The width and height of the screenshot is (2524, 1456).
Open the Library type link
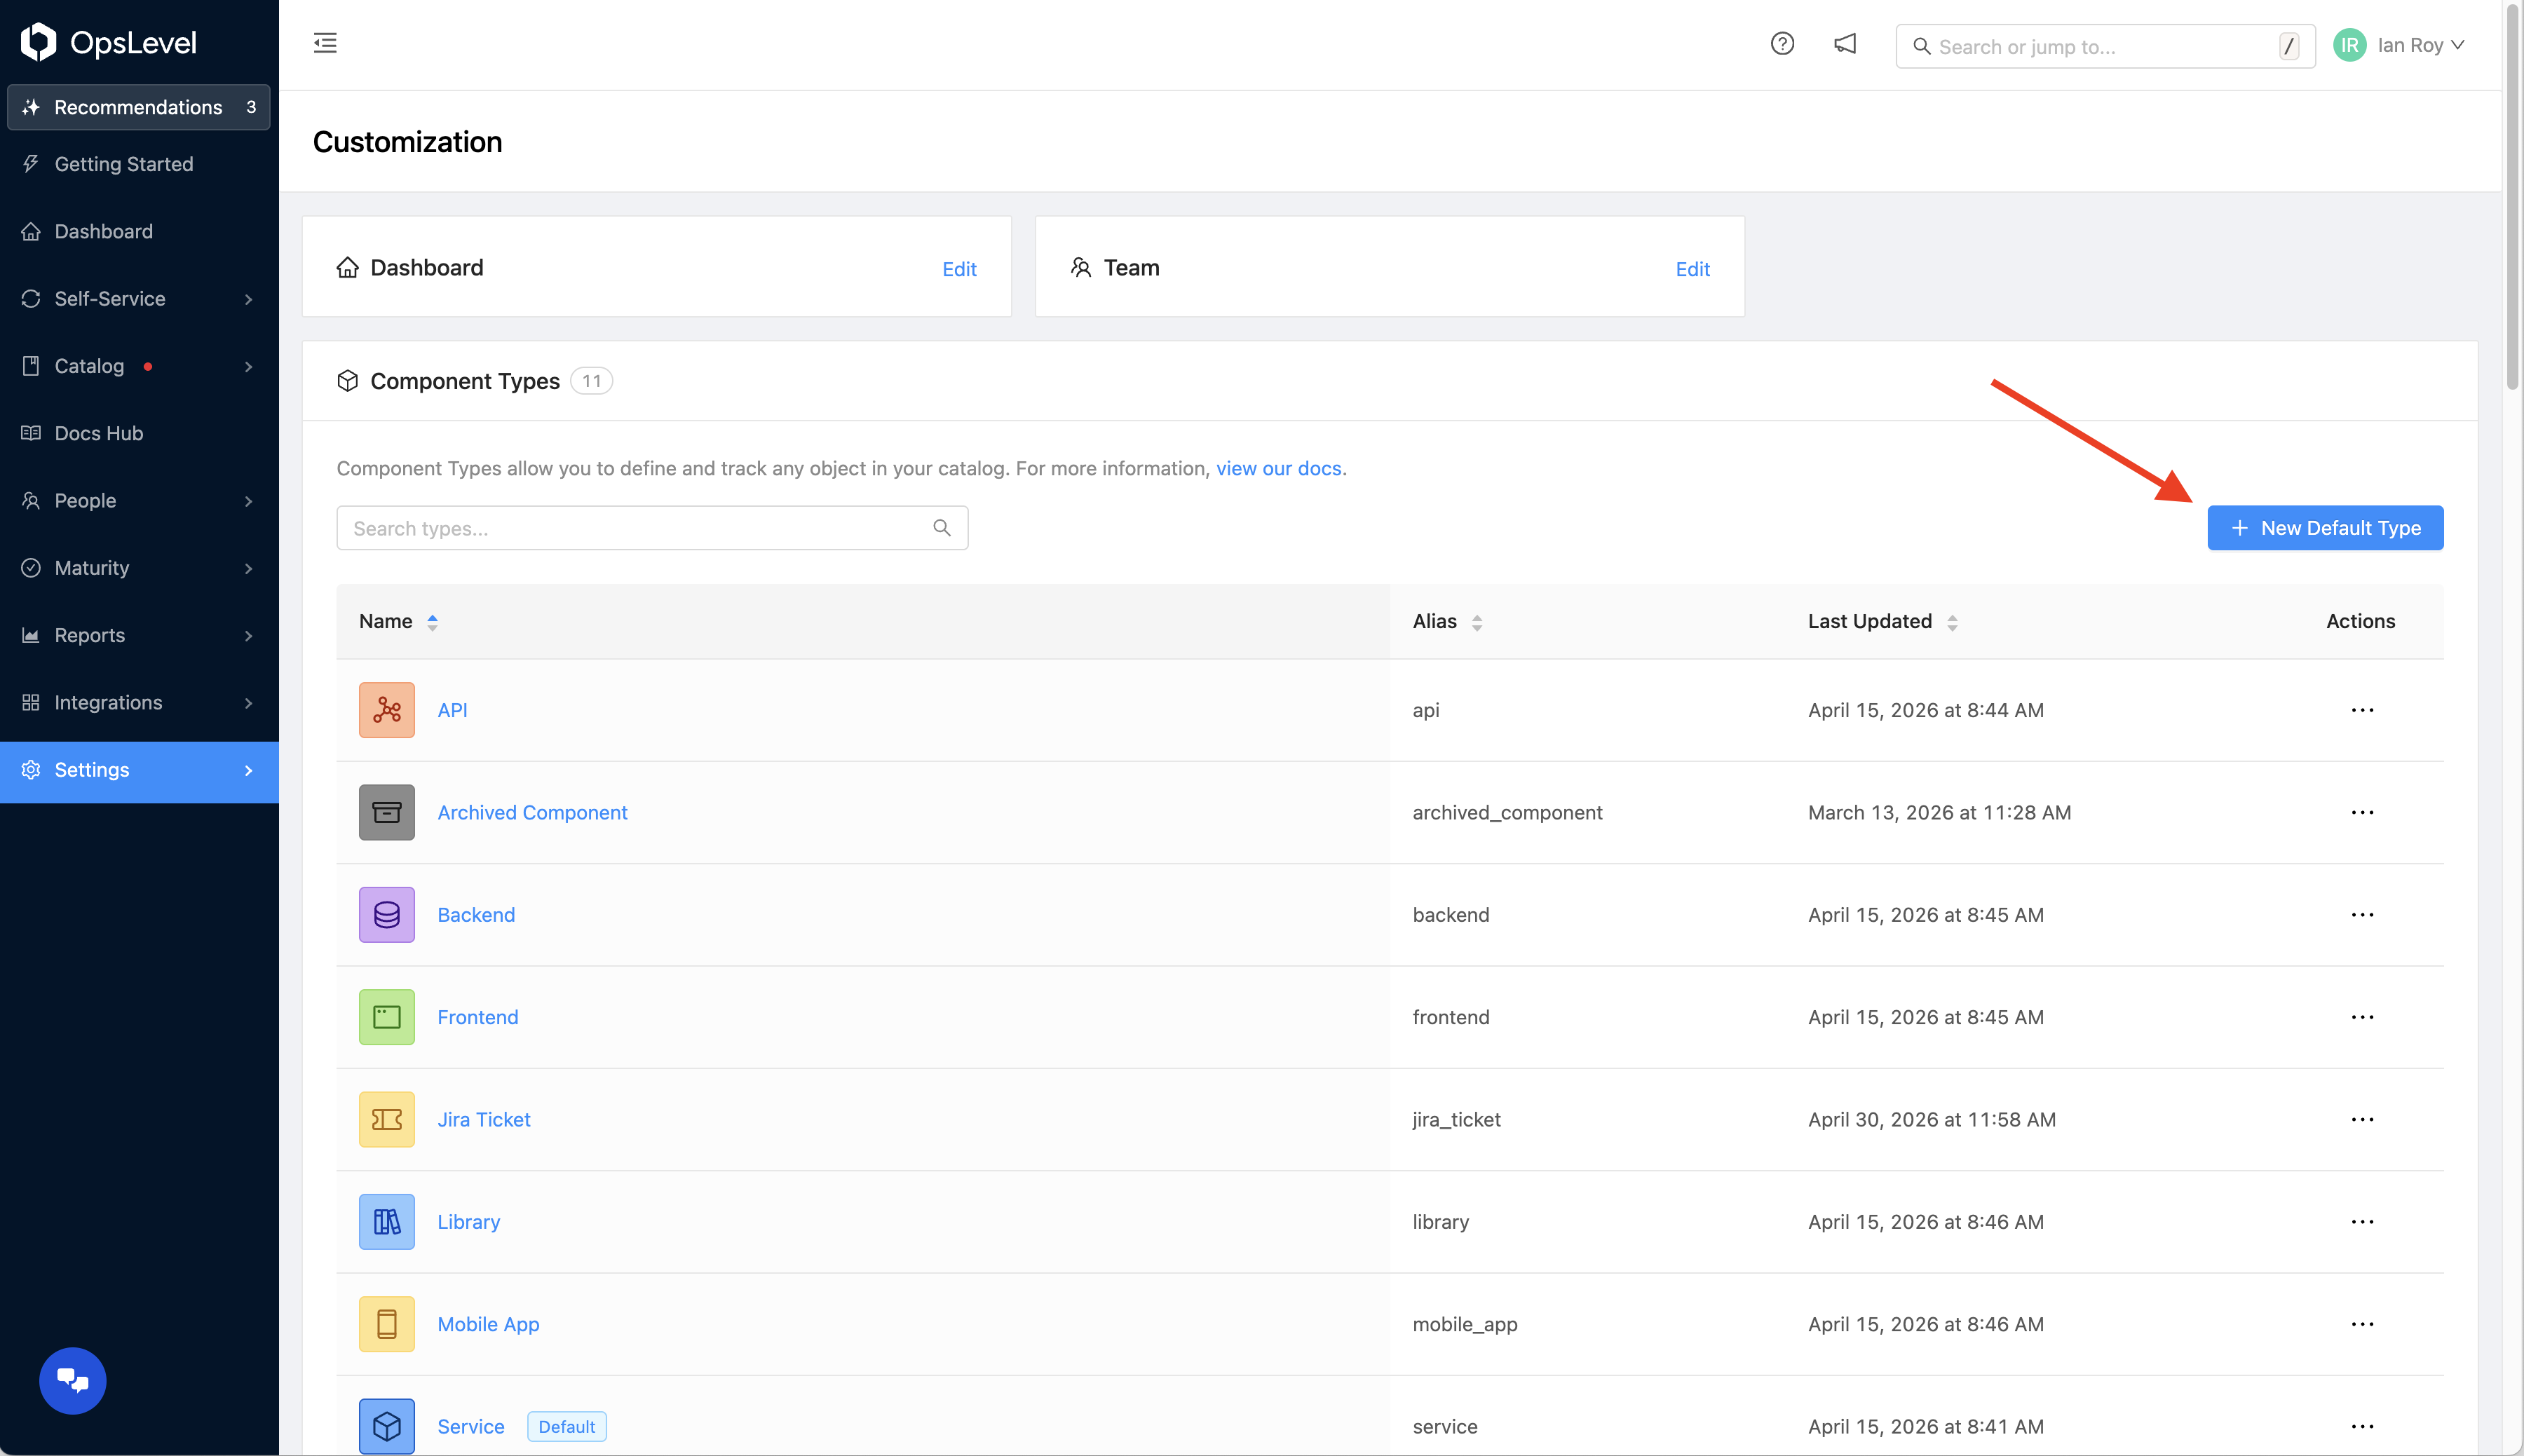pos(469,1222)
